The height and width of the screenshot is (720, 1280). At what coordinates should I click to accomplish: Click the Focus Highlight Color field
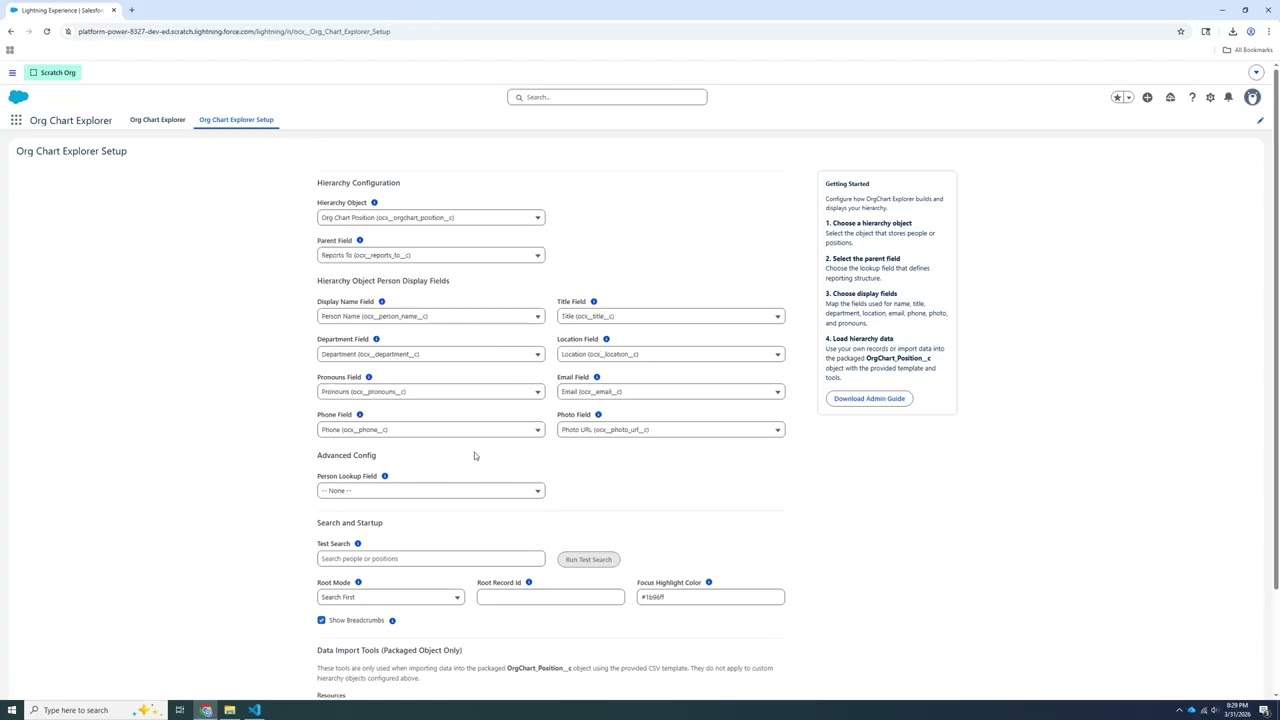[x=711, y=597]
